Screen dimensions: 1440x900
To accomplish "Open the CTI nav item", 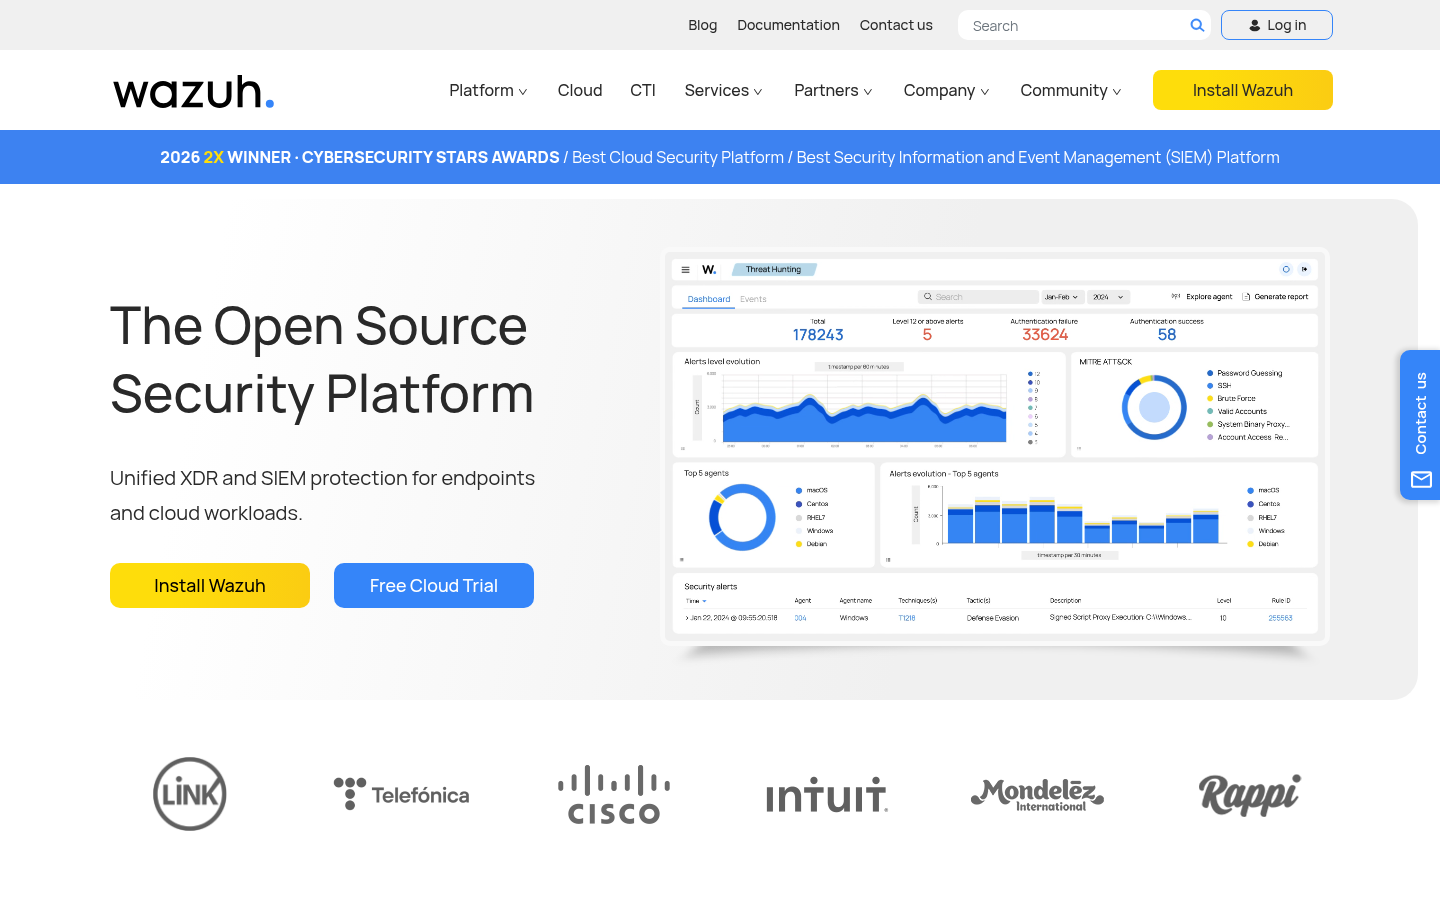I will click(643, 90).
